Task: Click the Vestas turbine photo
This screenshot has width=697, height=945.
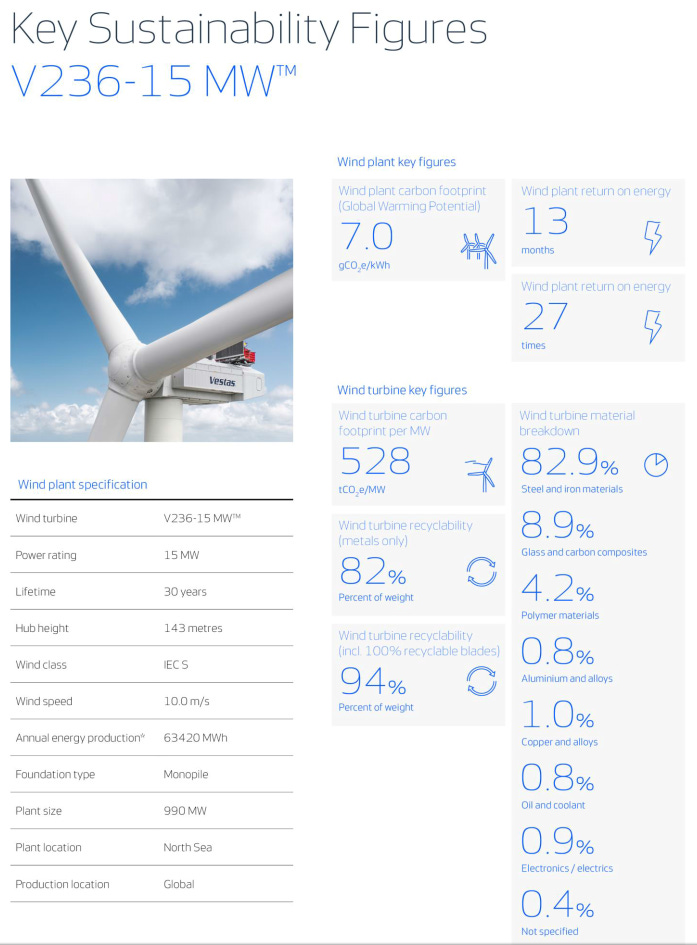Action: (152, 310)
